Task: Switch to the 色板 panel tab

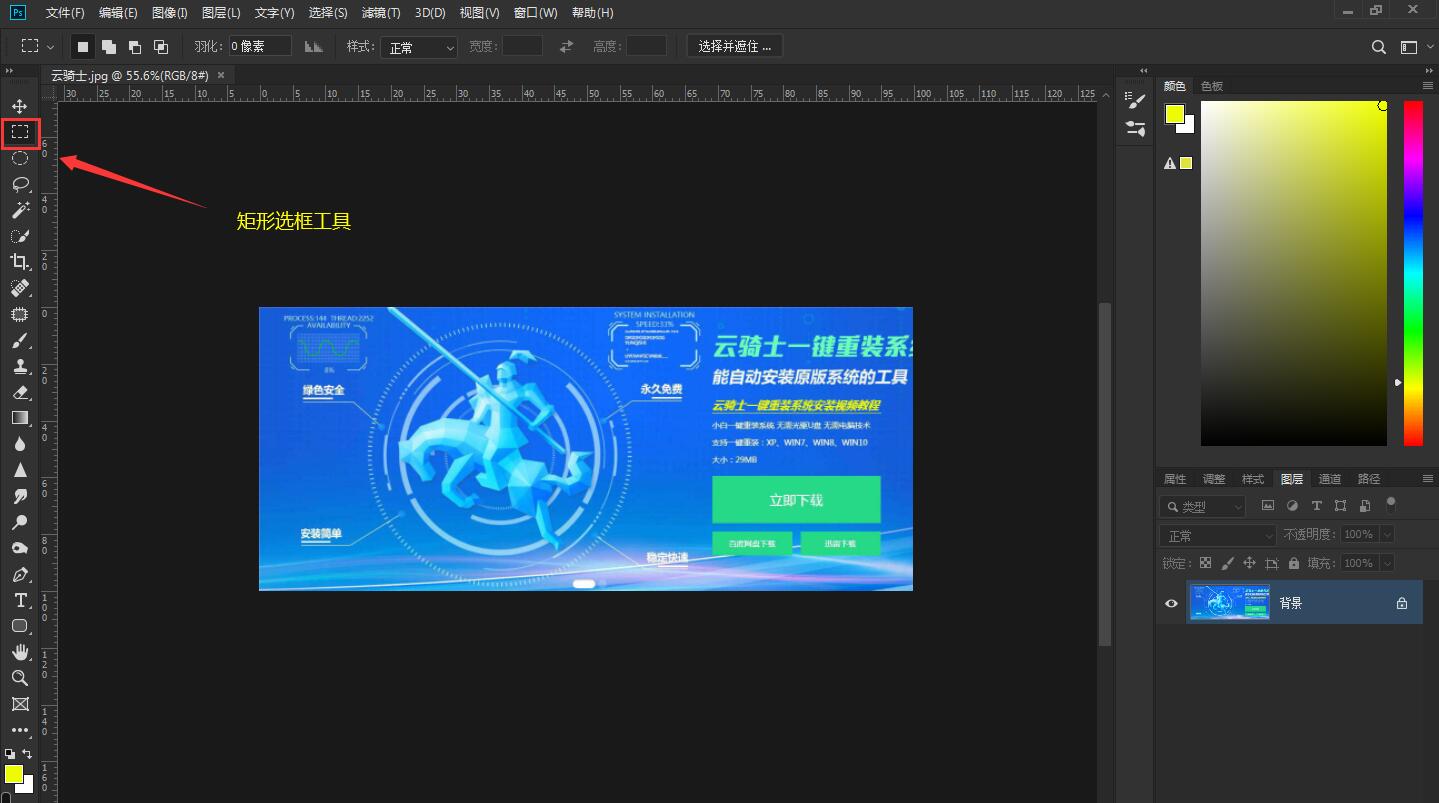Action: pos(1211,85)
